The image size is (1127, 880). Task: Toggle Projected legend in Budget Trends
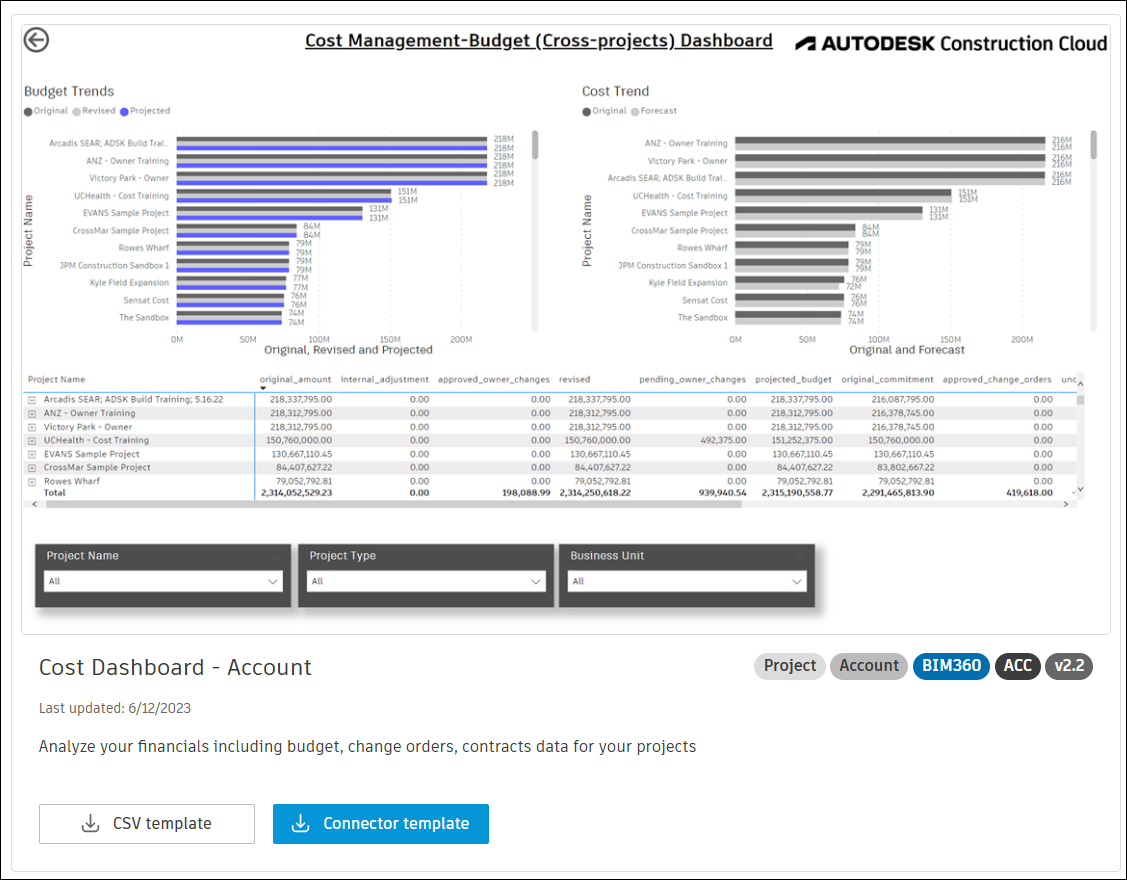145,111
